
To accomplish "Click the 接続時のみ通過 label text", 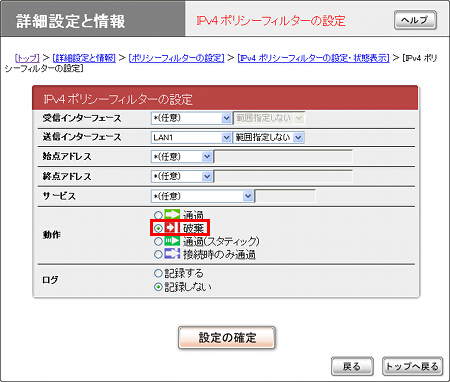I will pyautogui.click(x=219, y=255).
